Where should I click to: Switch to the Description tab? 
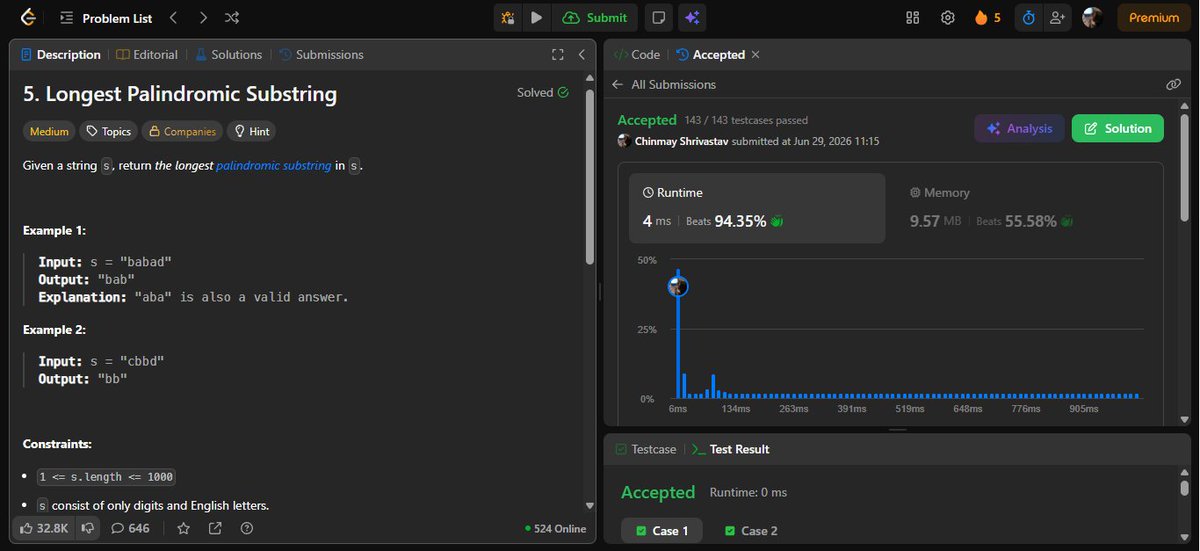coord(61,55)
